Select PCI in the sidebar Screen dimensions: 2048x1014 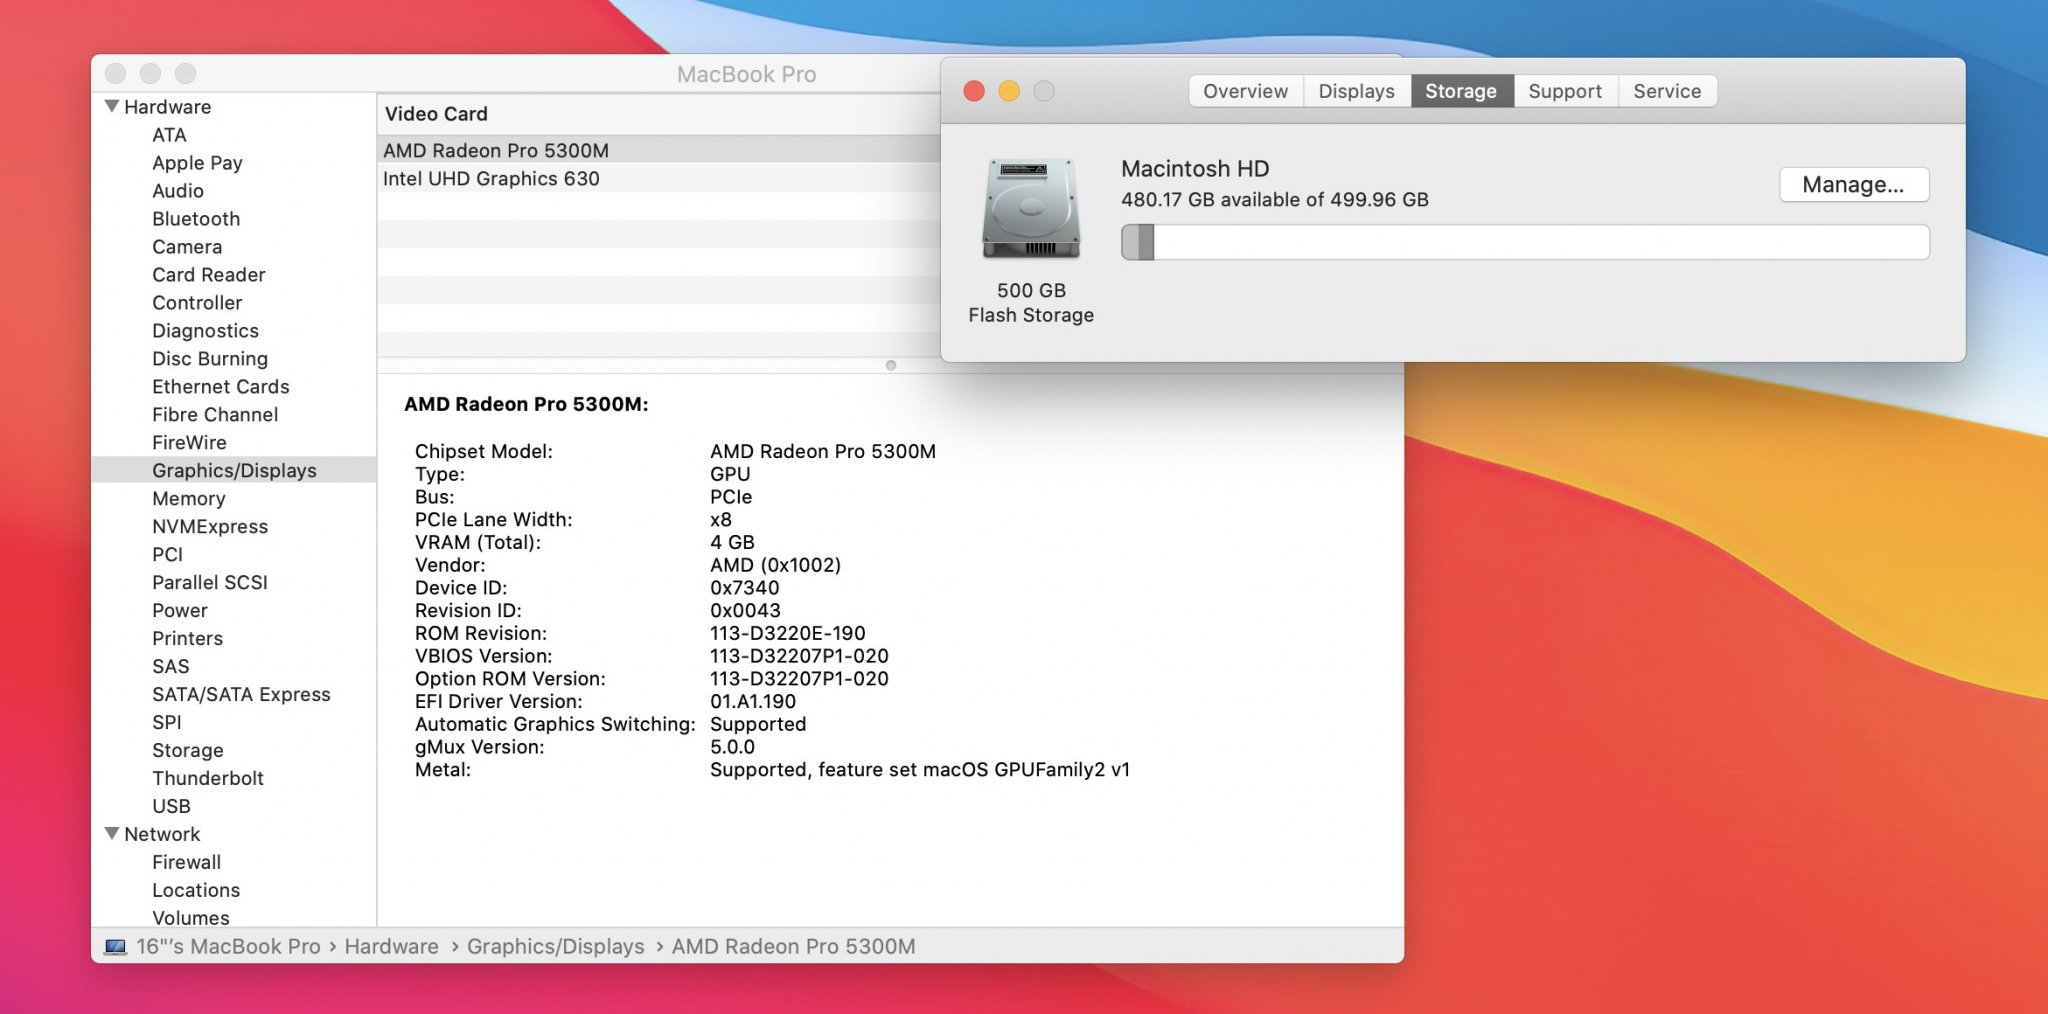[x=167, y=555]
